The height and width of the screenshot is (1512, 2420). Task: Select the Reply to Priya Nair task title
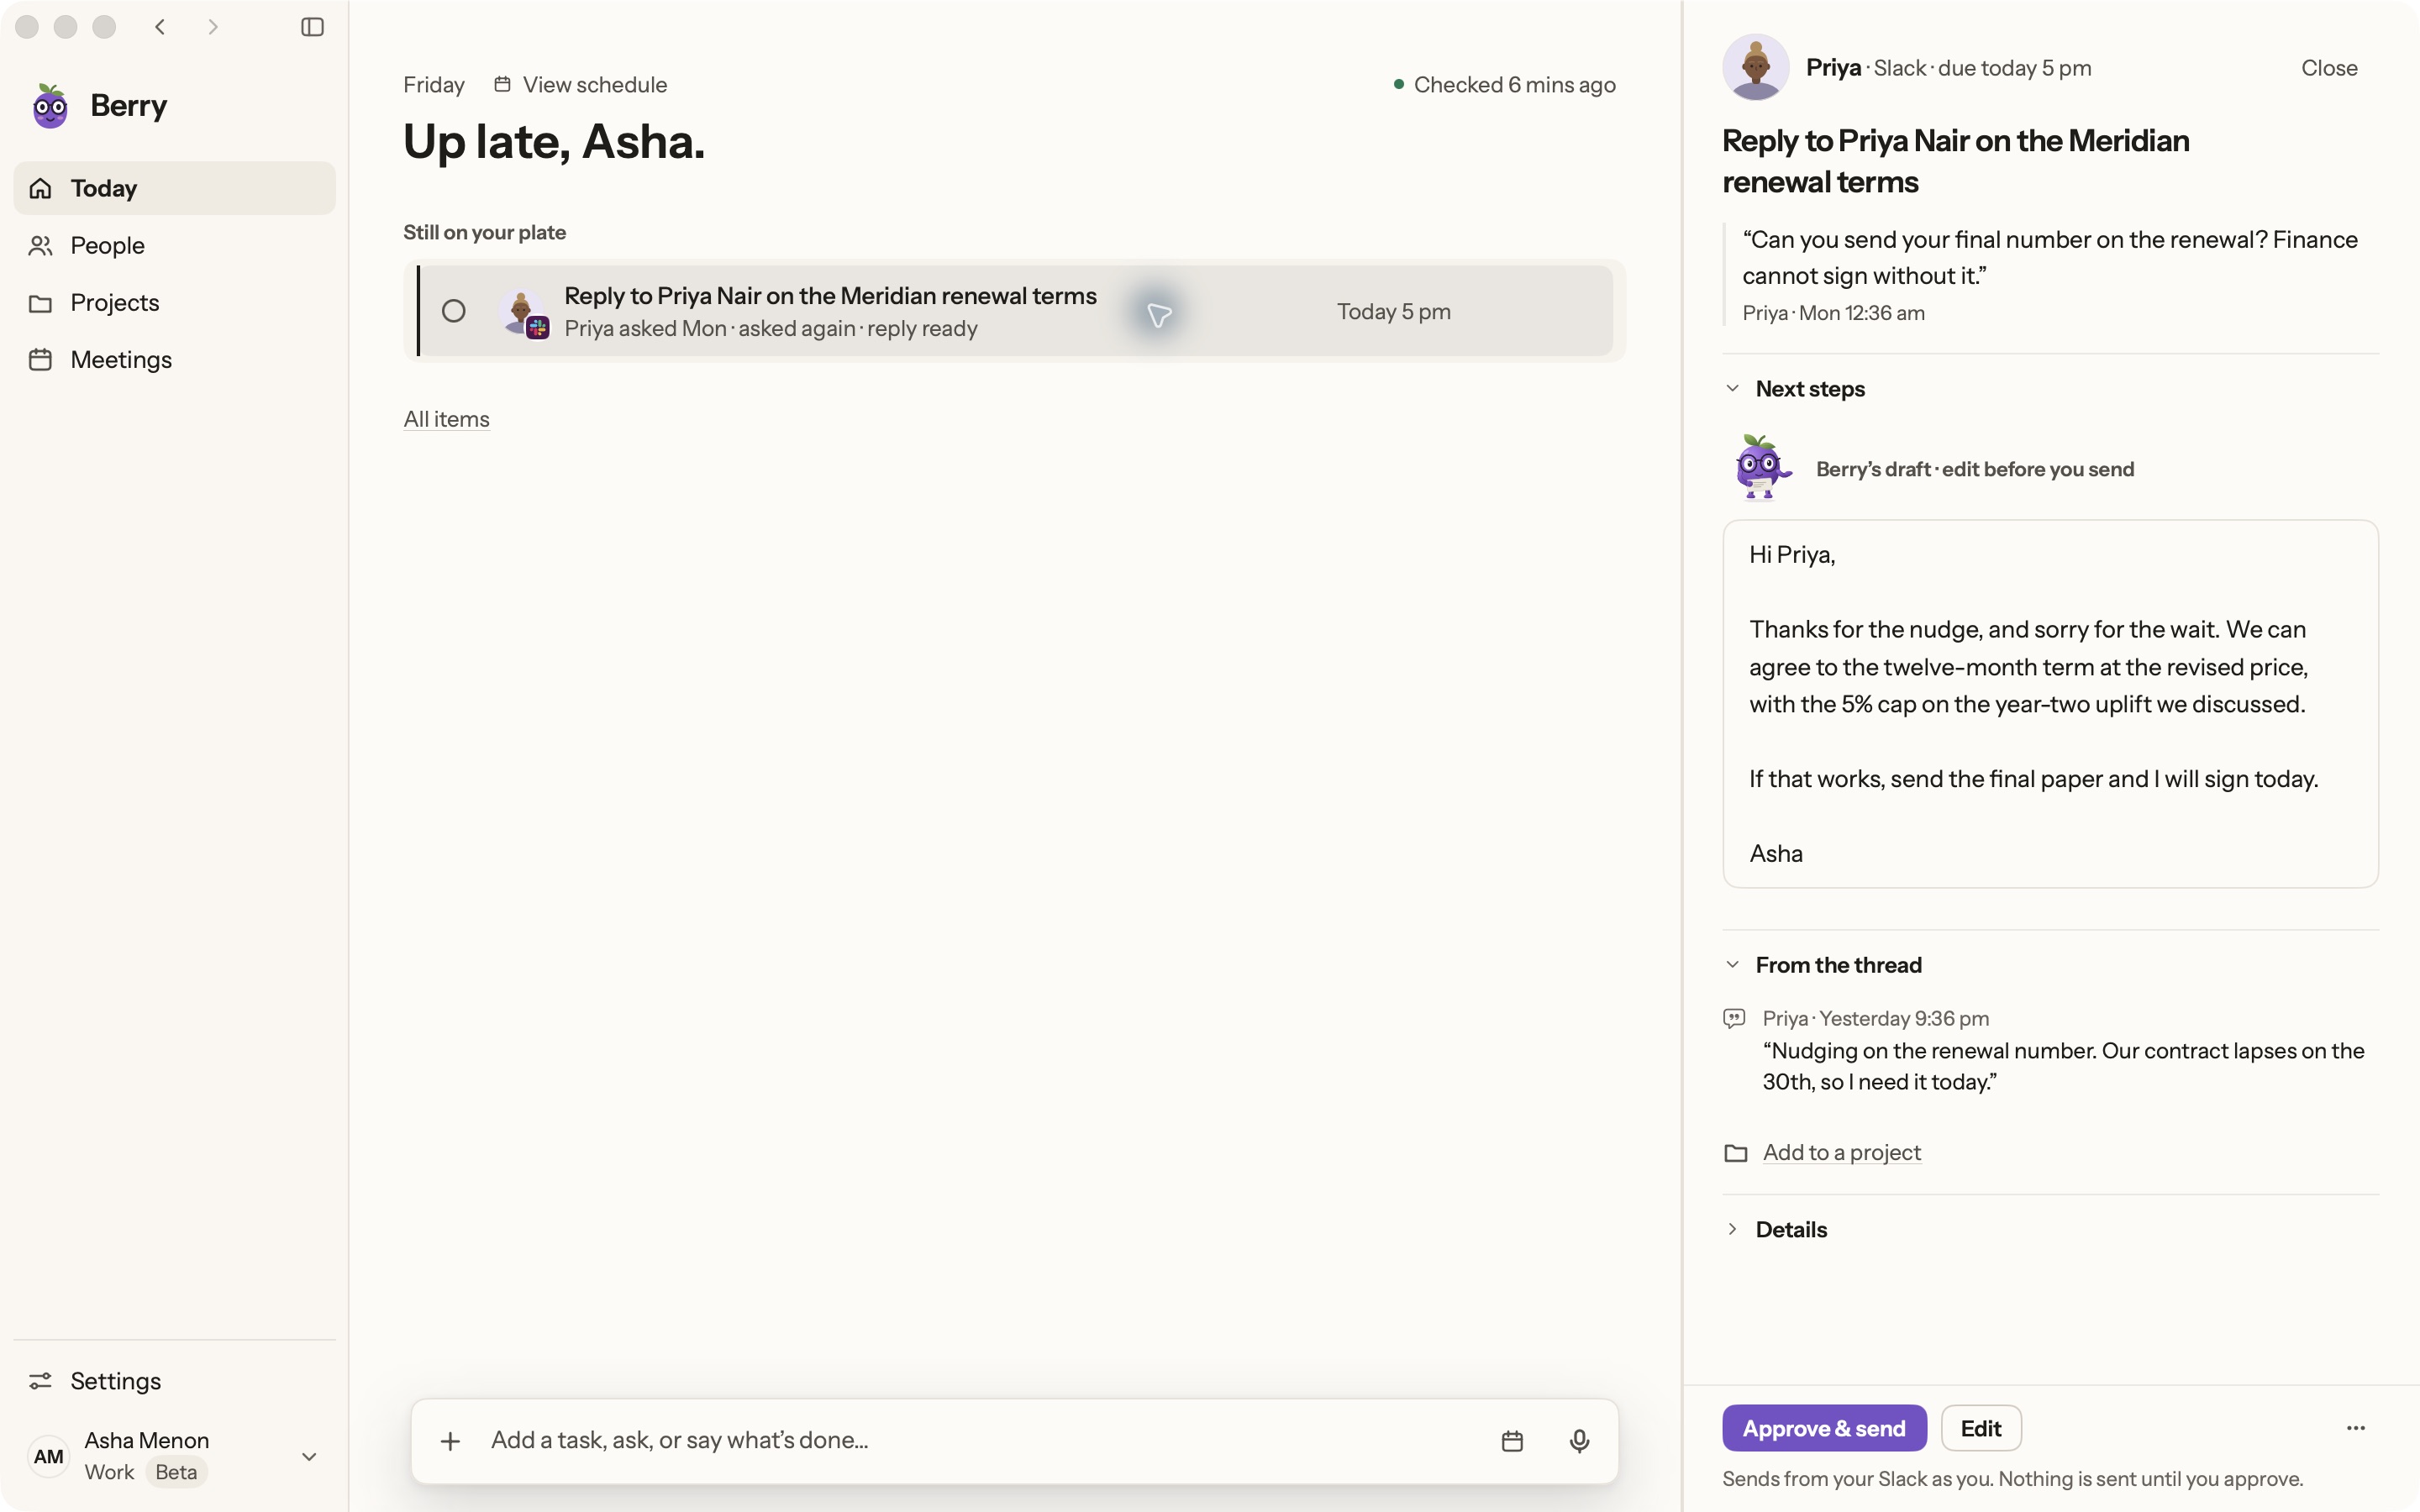830,296
